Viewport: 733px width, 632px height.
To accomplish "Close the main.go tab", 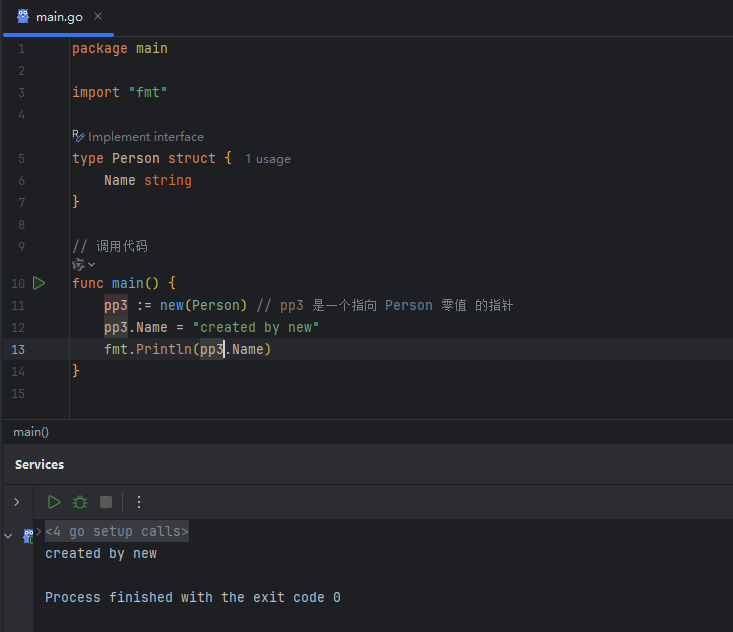I will coord(98,16).
